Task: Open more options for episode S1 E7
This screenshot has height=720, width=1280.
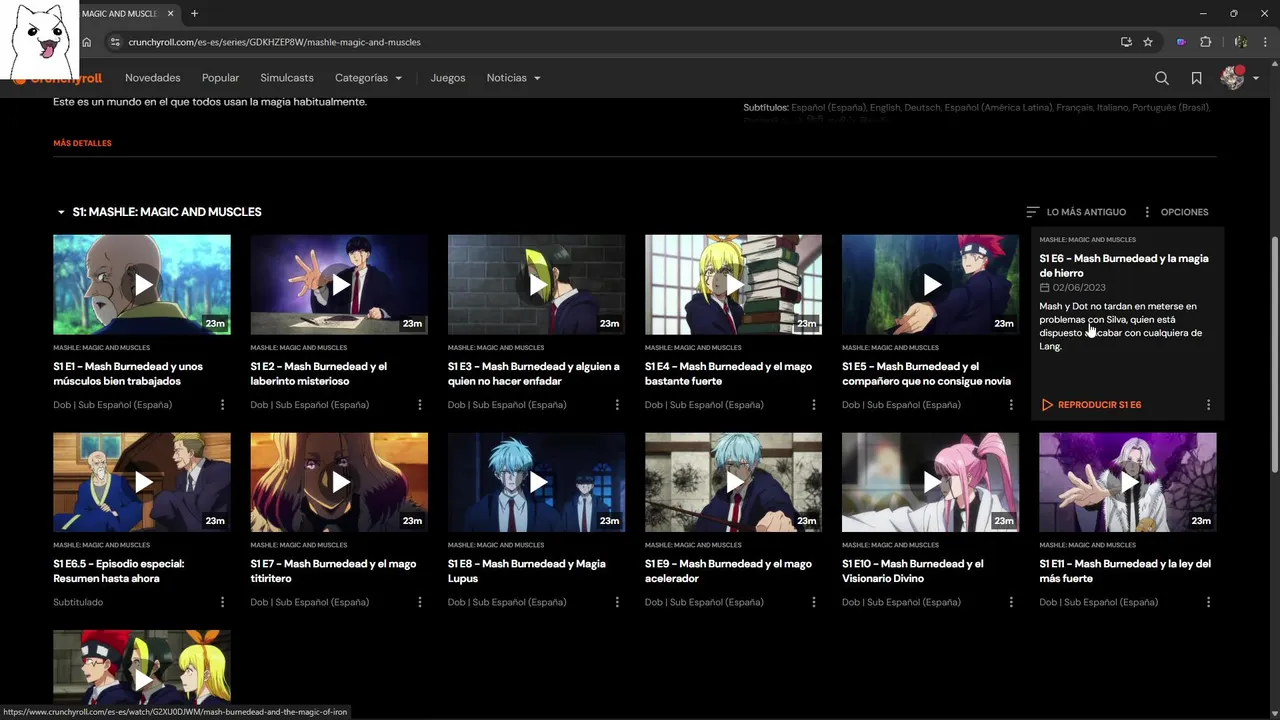Action: (419, 602)
